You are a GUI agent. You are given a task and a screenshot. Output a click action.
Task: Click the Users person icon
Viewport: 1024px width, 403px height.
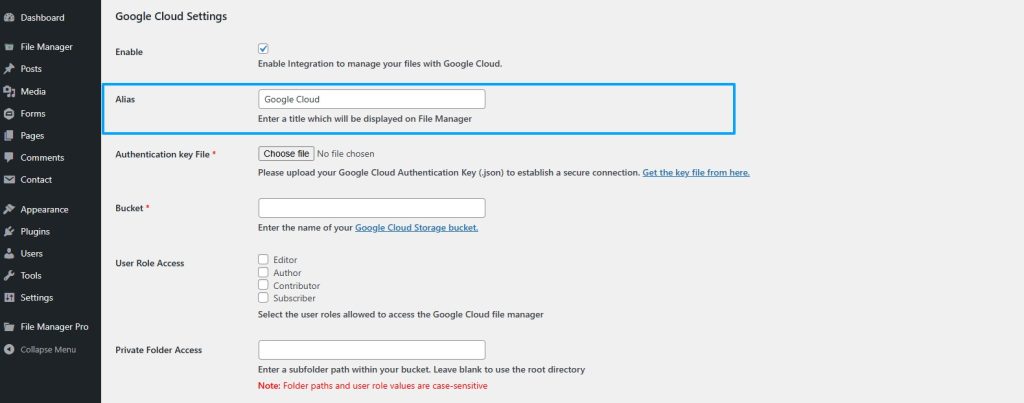9,253
